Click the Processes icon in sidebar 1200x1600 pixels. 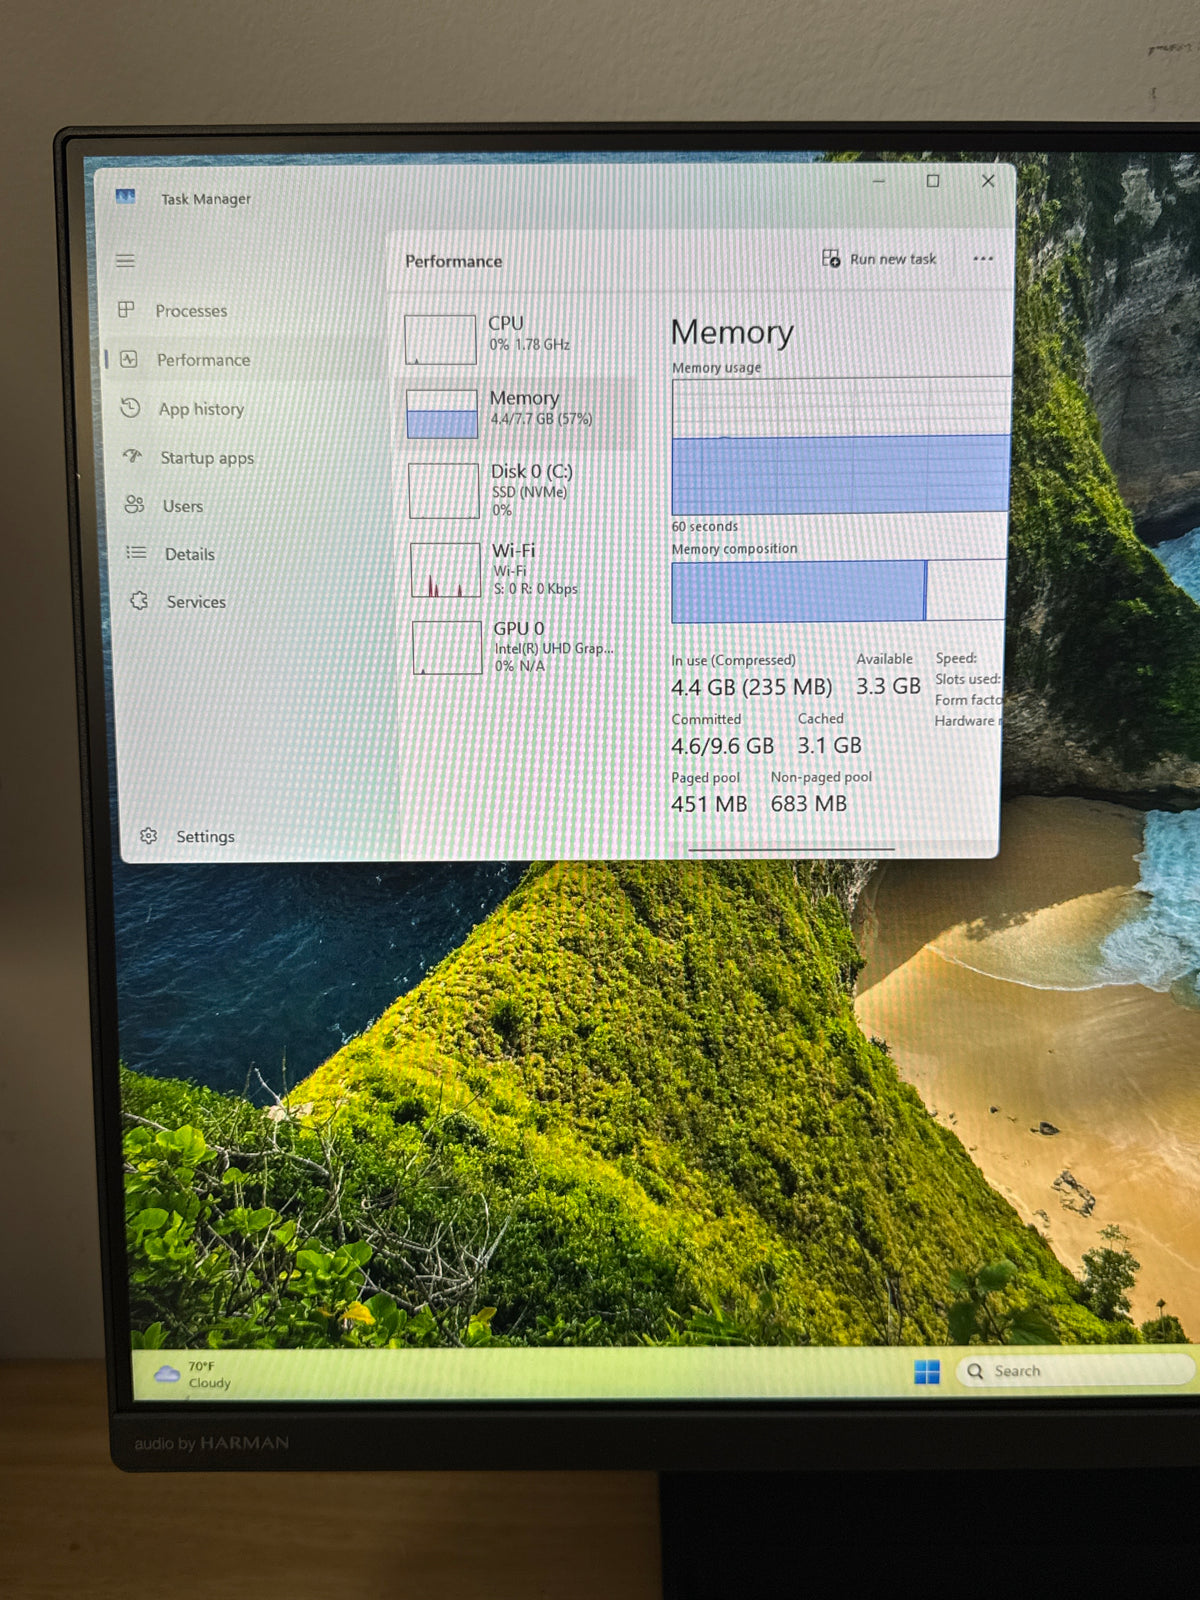[126, 310]
